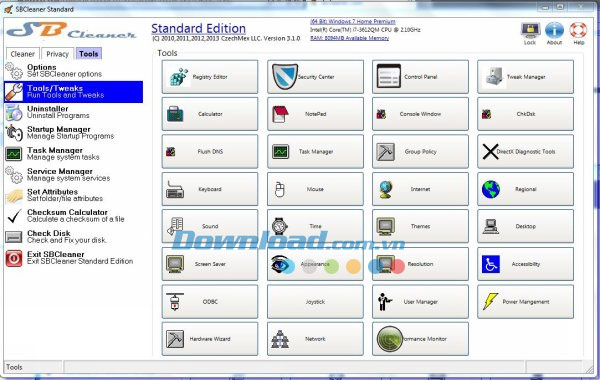
Task: Click the Windows 7 Home Premium link
Action: click(x=352, y=21)
